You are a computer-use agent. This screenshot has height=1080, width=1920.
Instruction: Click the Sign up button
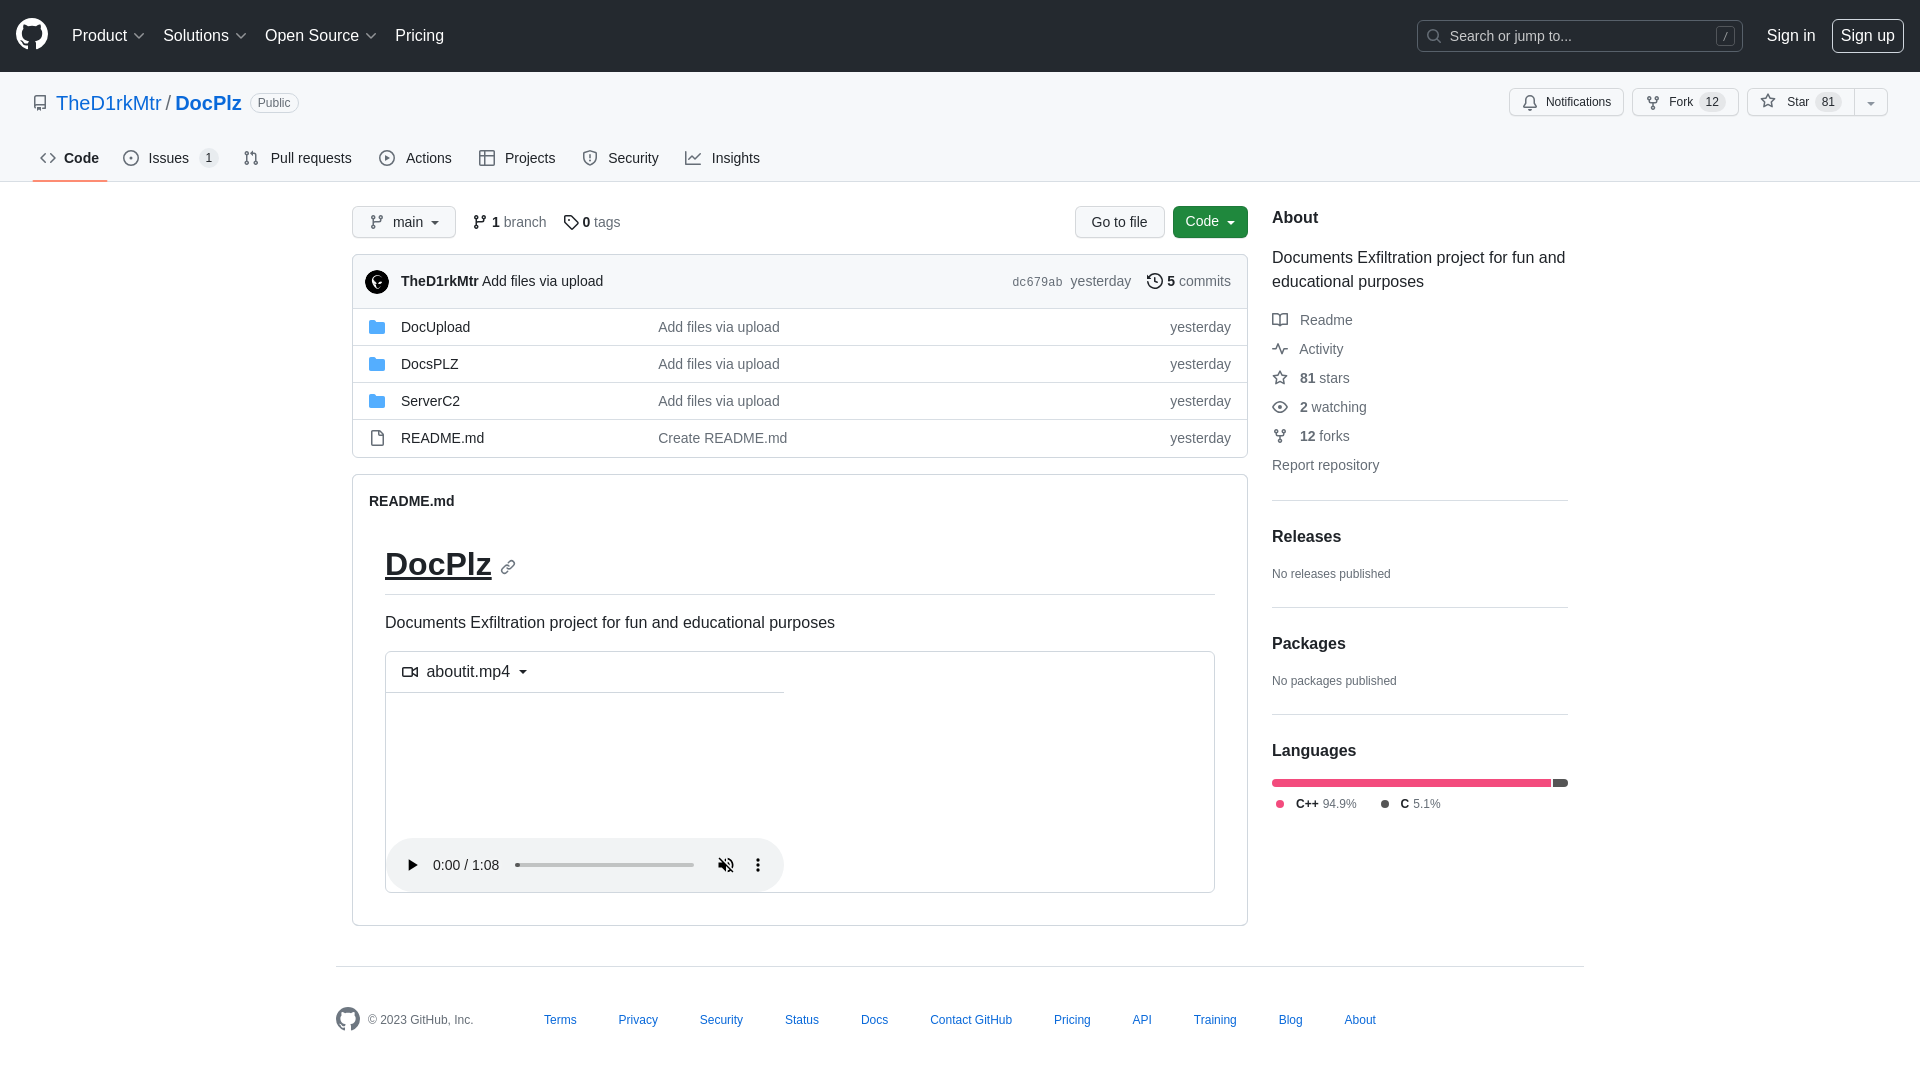click(1867, 36)
